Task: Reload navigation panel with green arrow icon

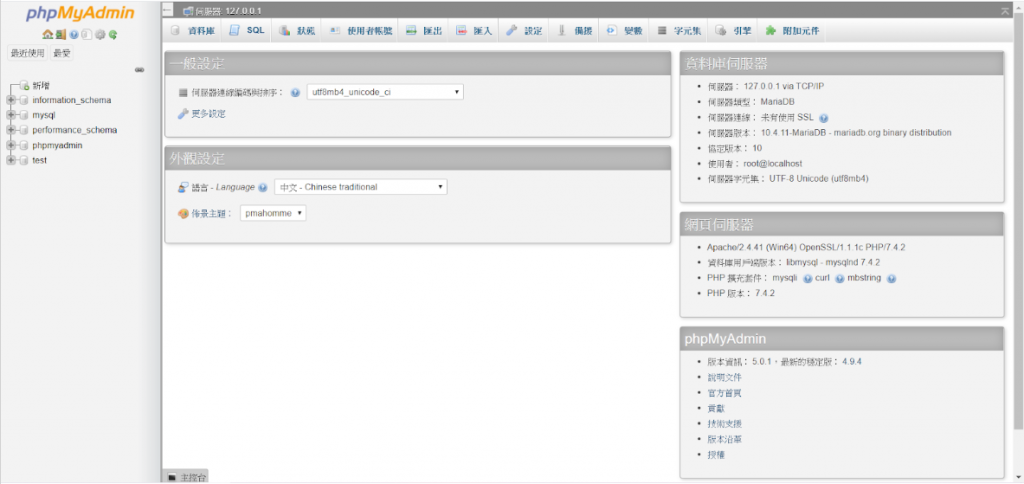Action: click(x=113, y=35)
